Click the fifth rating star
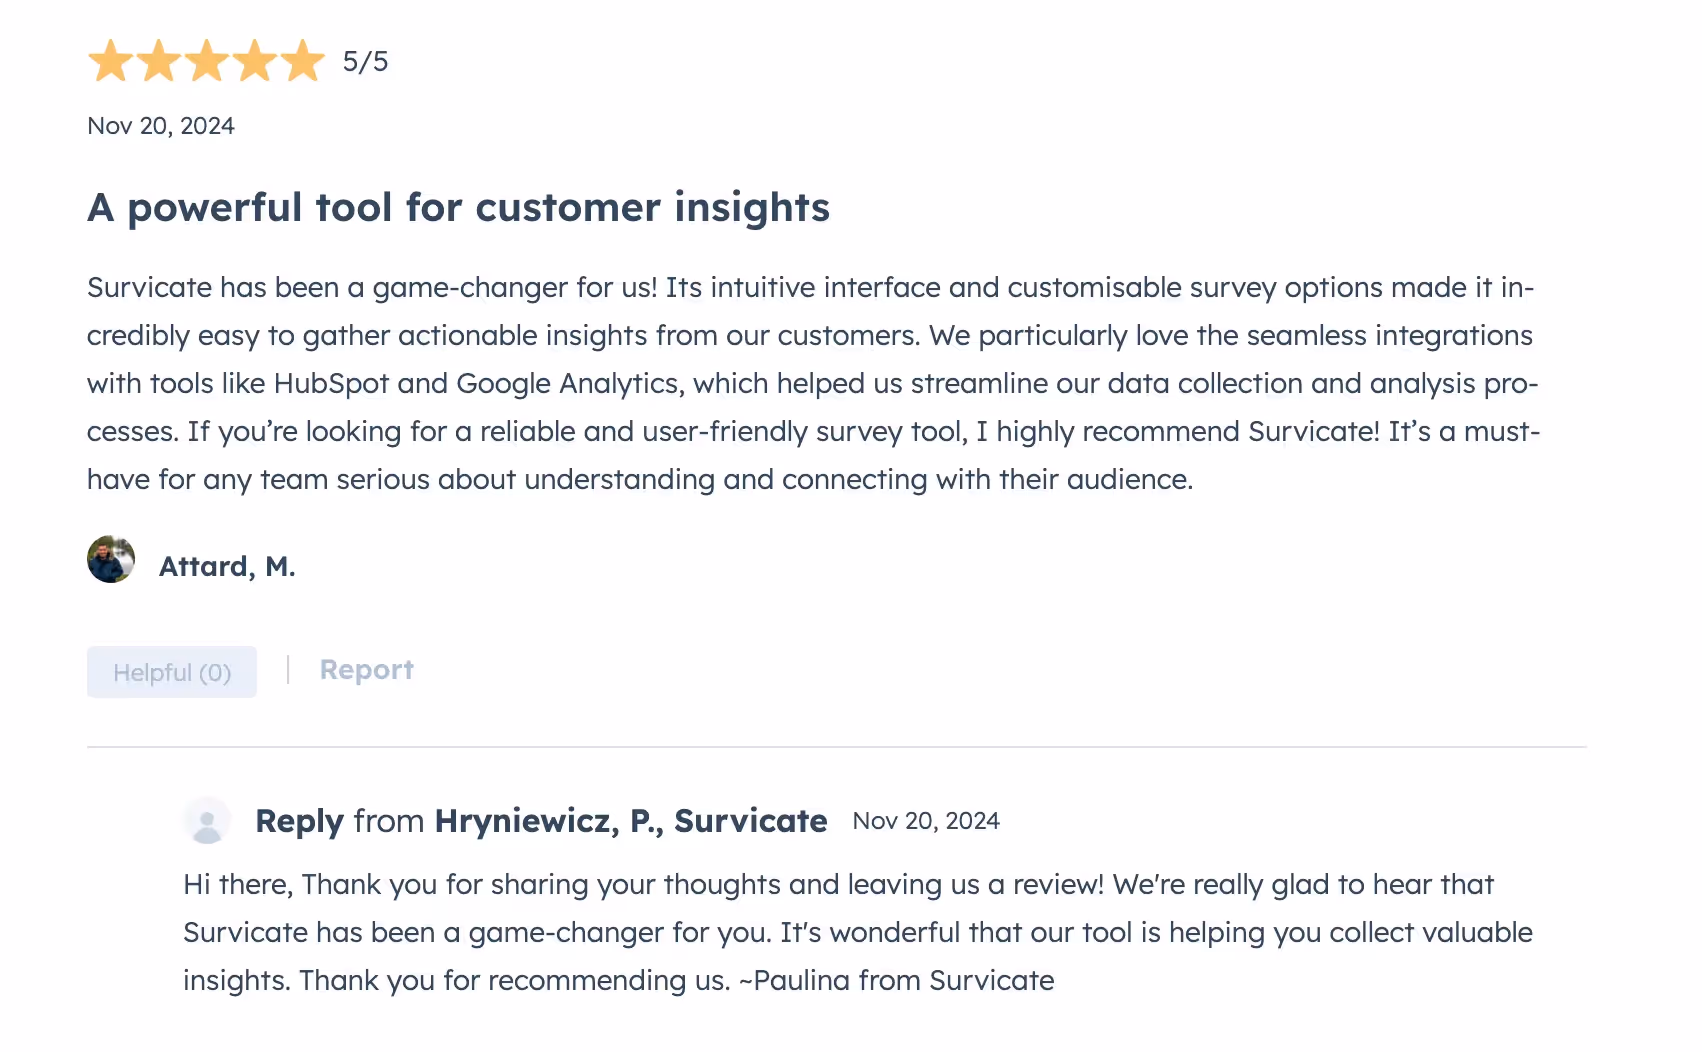This screenshot has width=1702, height=1052. pyautogui.click(x=302, y=61)
